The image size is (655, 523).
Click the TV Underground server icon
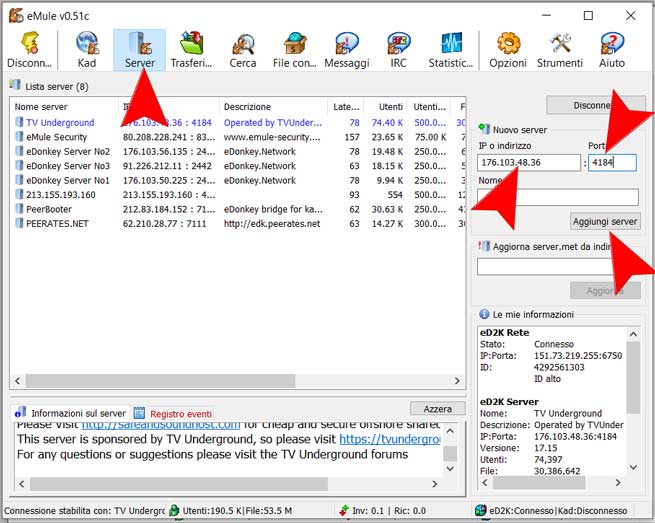pyautogui.click(x=19, y=122)
